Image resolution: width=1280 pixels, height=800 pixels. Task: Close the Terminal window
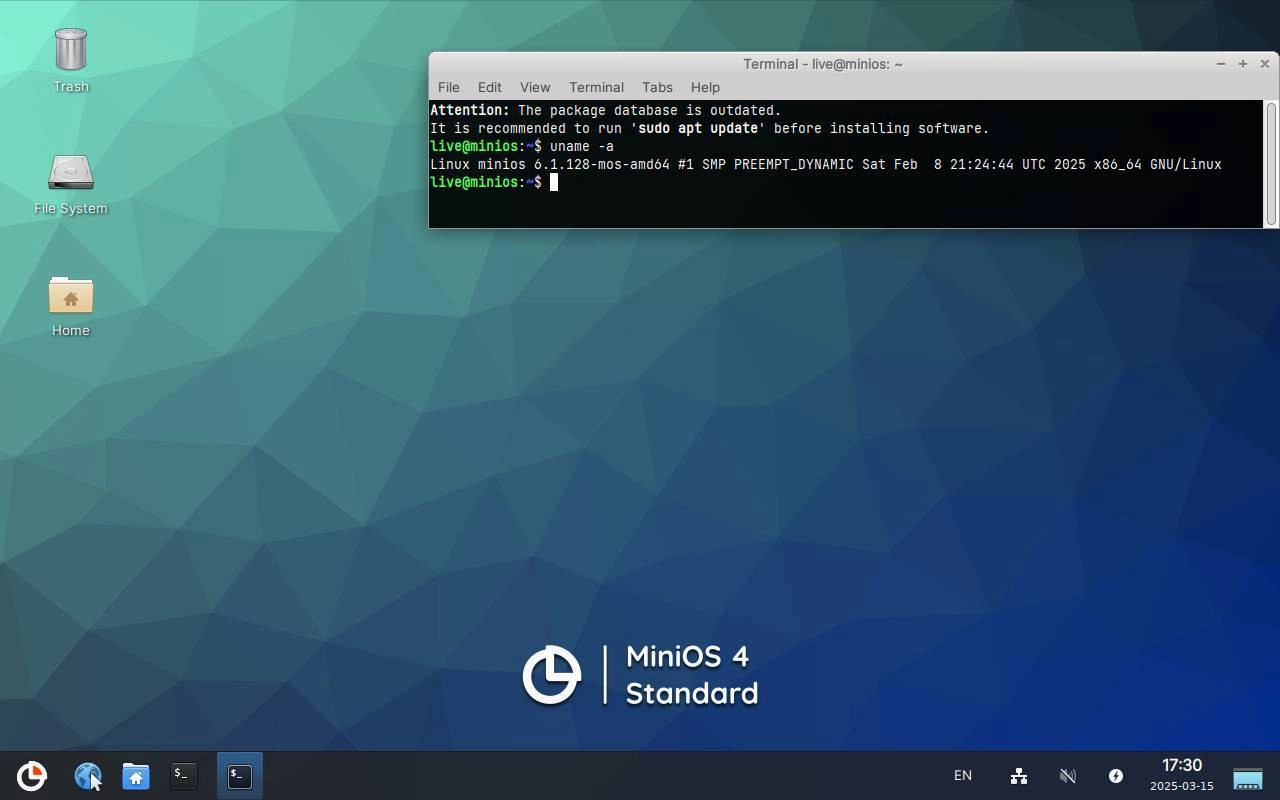[1265, 64]
